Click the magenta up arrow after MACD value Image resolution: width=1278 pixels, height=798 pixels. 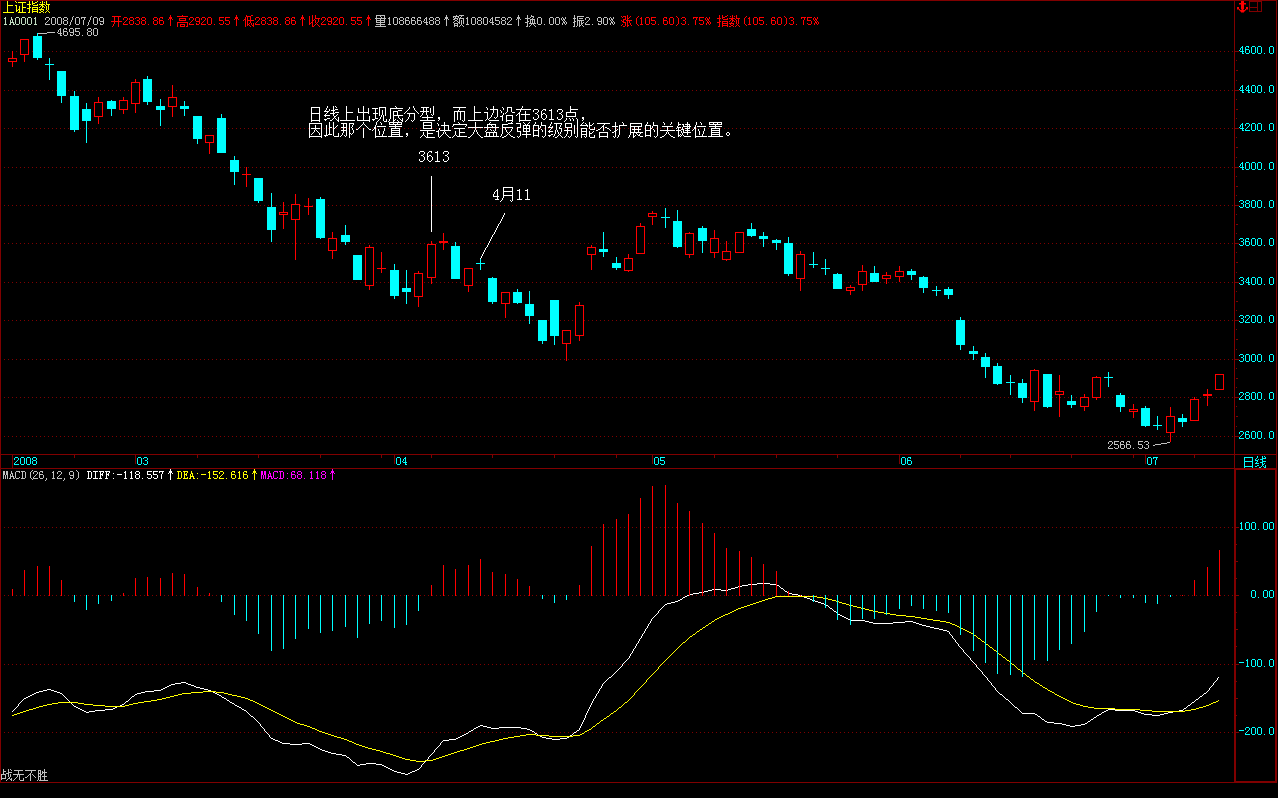(332, 476)
